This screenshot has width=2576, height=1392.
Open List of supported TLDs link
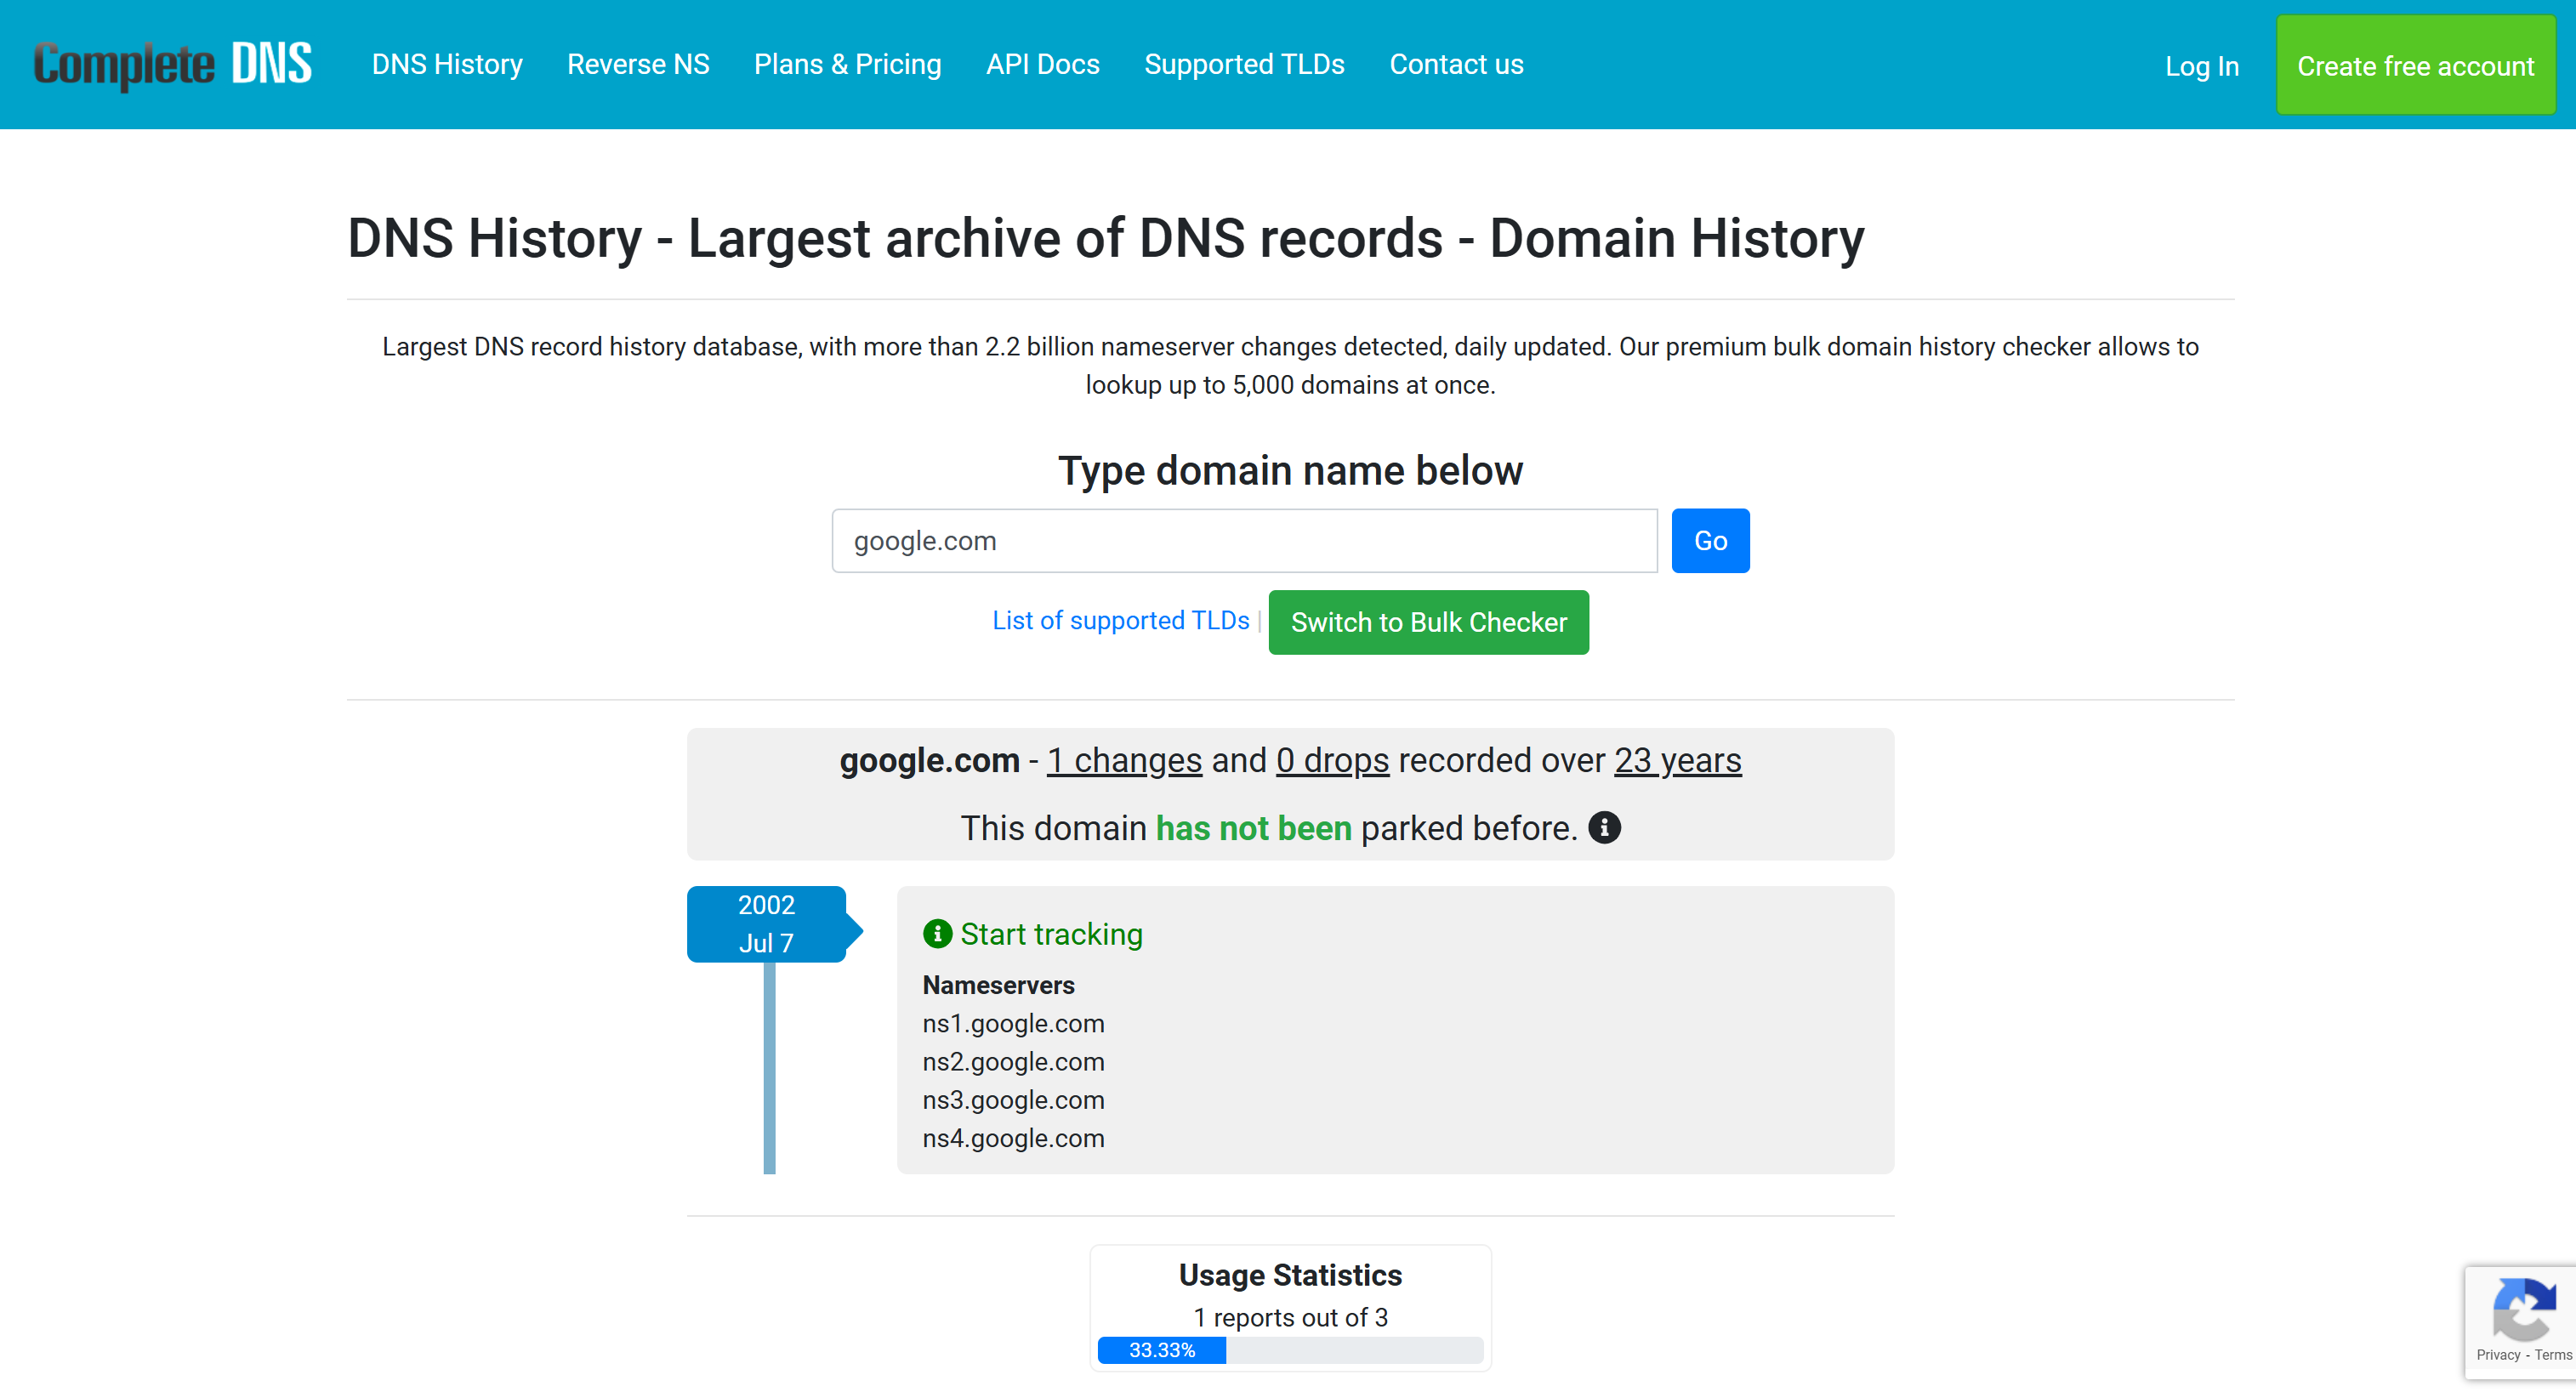point(1120,621)
